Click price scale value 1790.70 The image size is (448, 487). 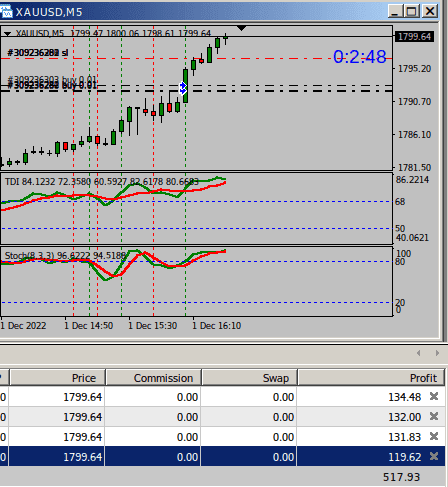[414, 101]
